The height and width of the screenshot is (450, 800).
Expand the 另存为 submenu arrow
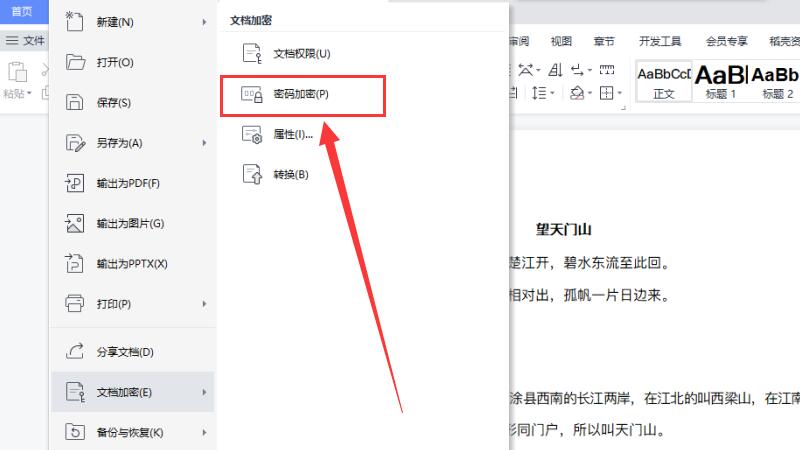tap(204, 143)
